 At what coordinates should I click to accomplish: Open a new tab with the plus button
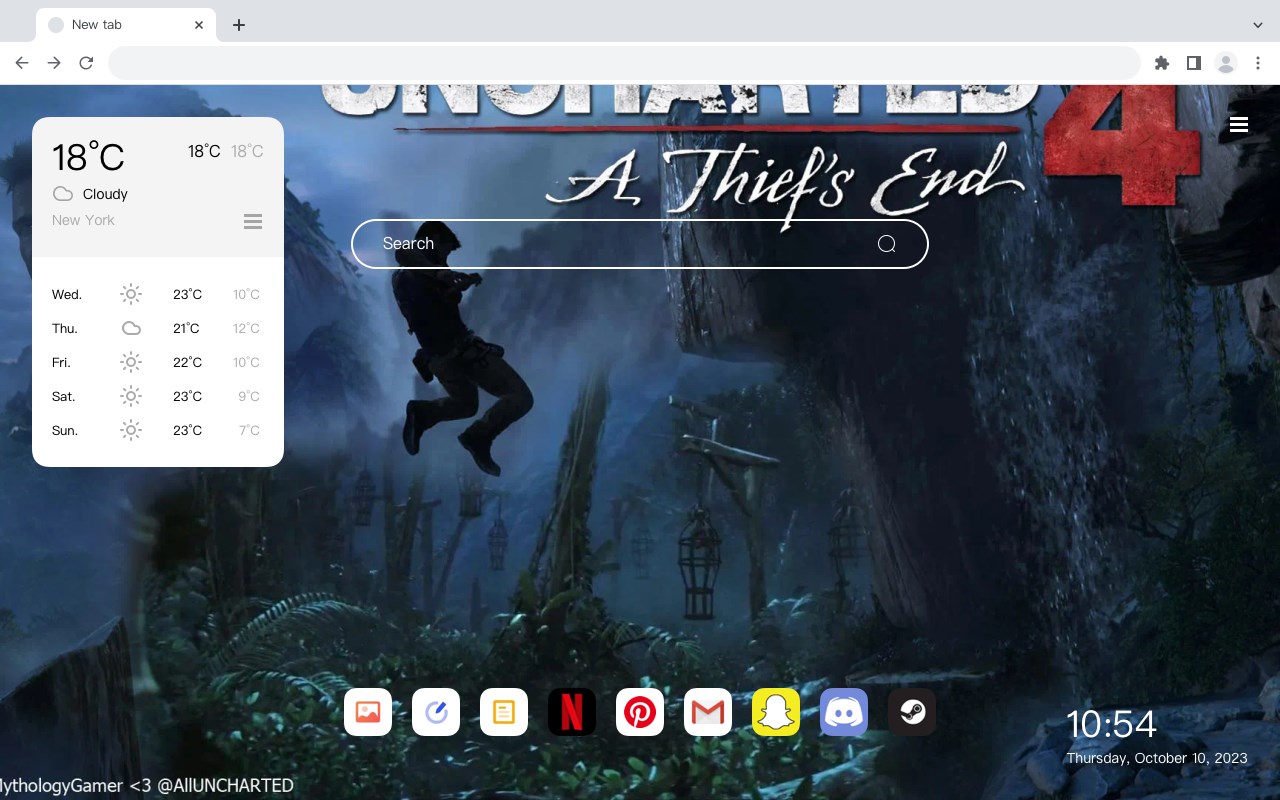coord(238,25)
